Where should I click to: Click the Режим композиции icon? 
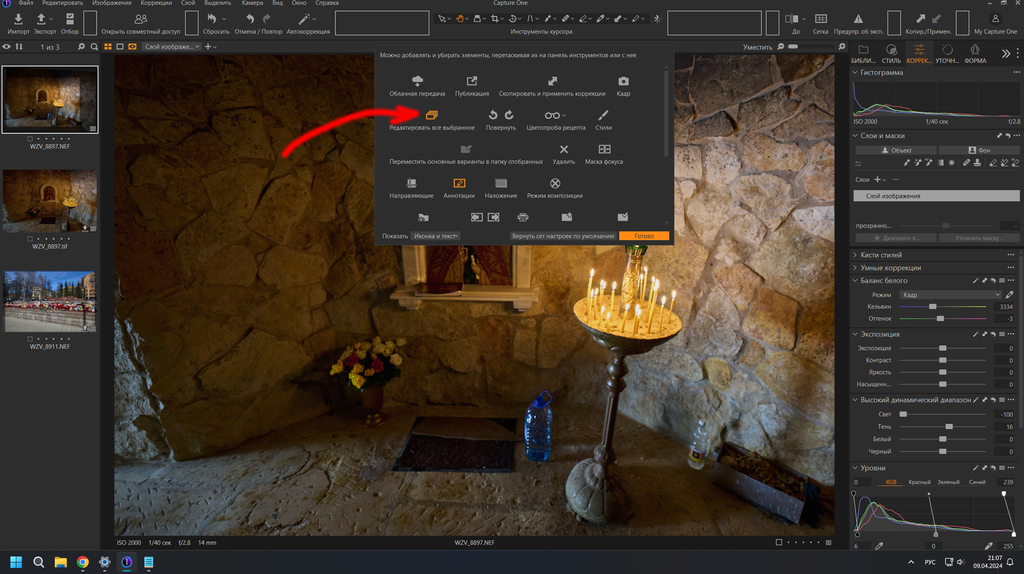click(x=555, y=183)
